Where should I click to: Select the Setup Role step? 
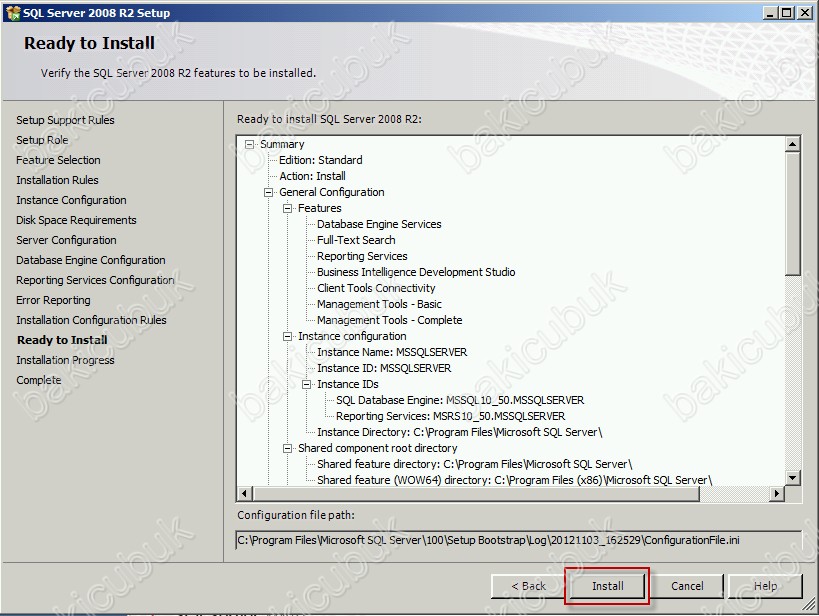click(x=42, y=140)
